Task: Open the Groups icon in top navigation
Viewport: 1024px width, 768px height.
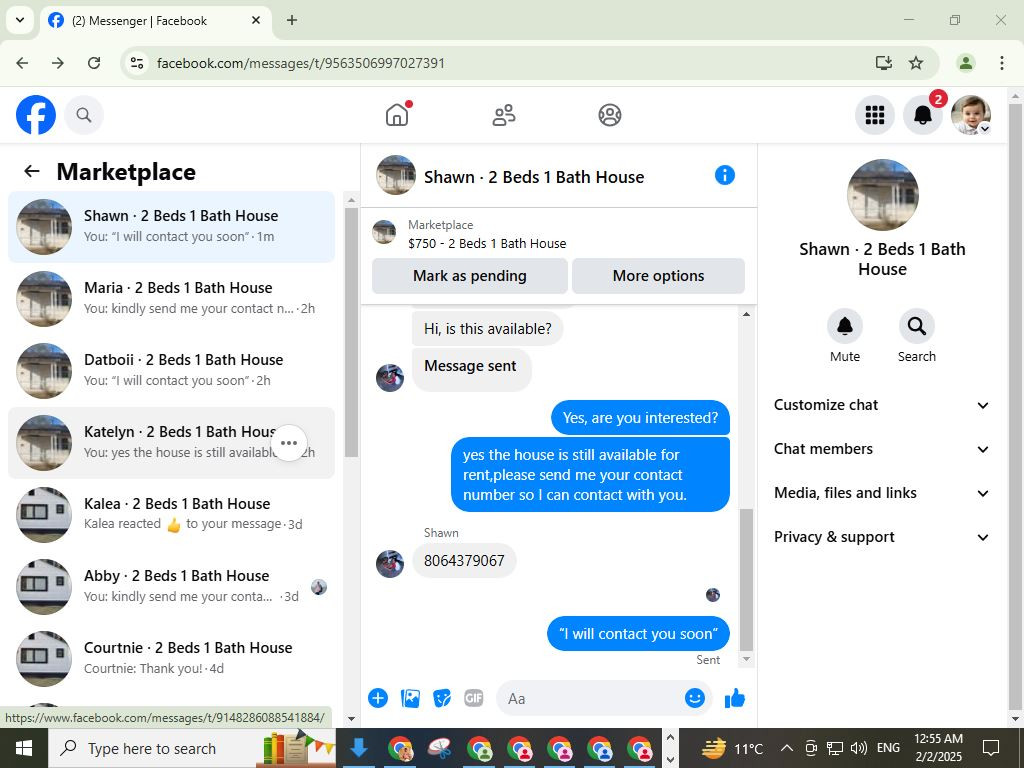Action: click(609, 115)
